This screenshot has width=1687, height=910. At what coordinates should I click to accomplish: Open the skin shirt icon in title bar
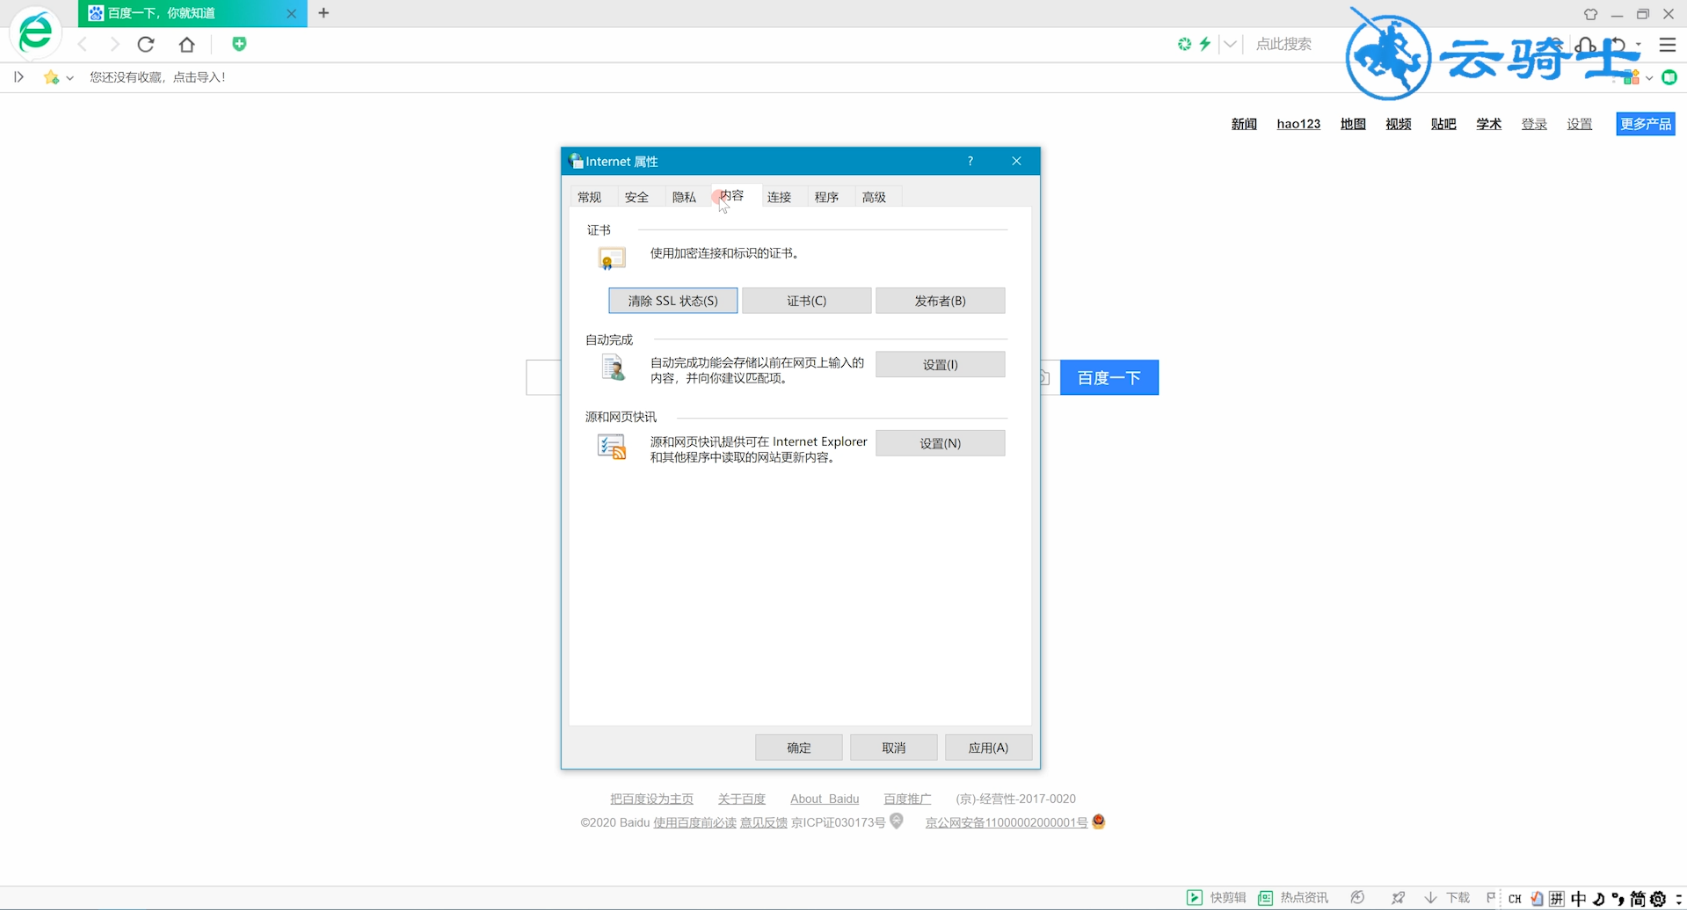(1591, 14)
